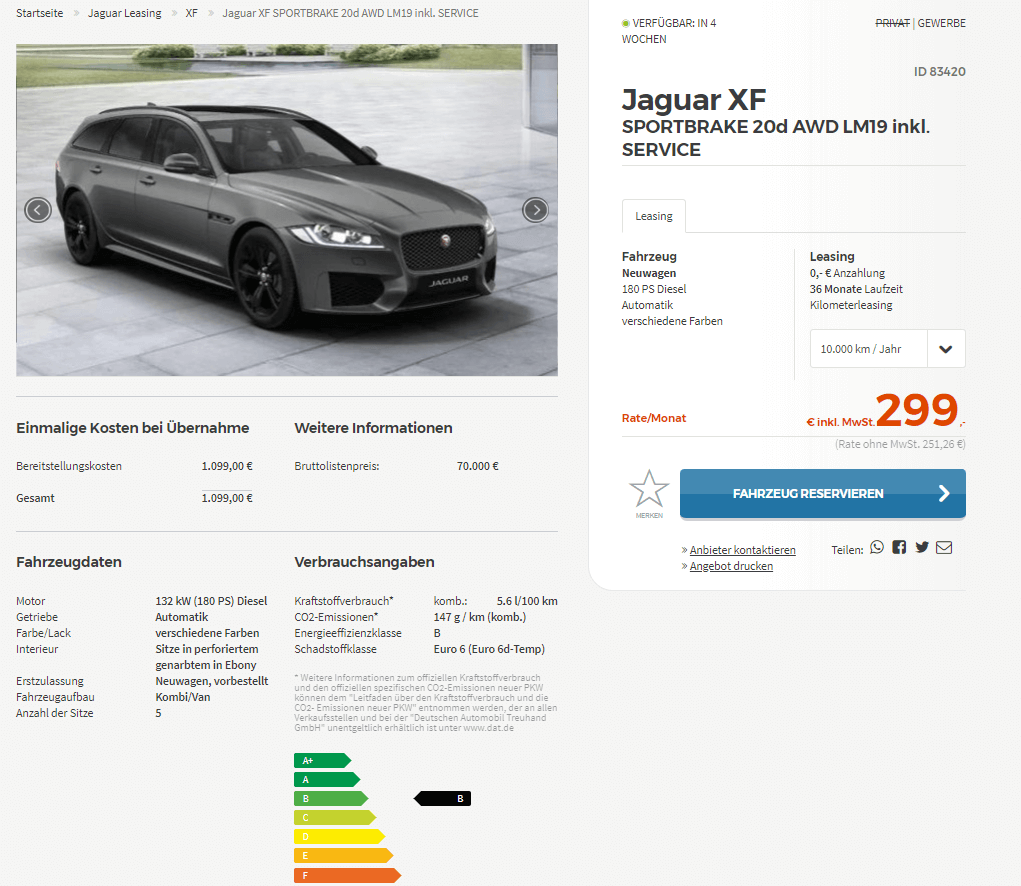Viewport: 1021px width, 886px height.
Task: Select the Leasing tab
Action: pos(654,216)
